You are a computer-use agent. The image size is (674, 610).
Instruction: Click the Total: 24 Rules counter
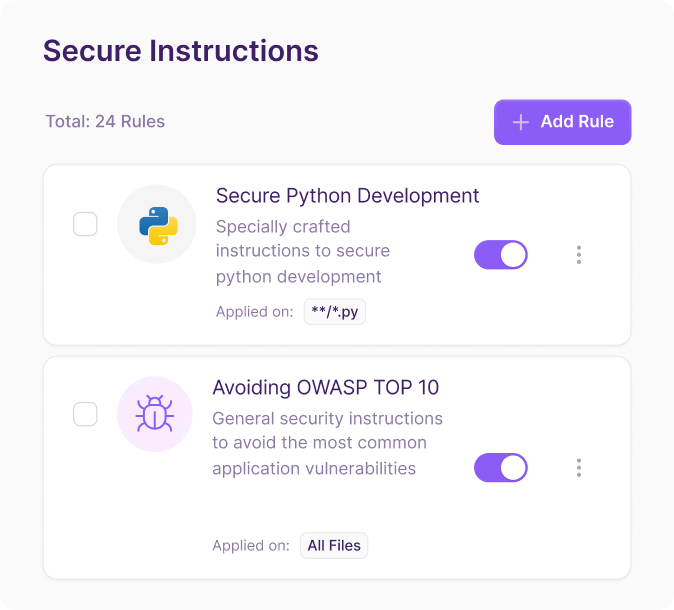tap(105, 122)
